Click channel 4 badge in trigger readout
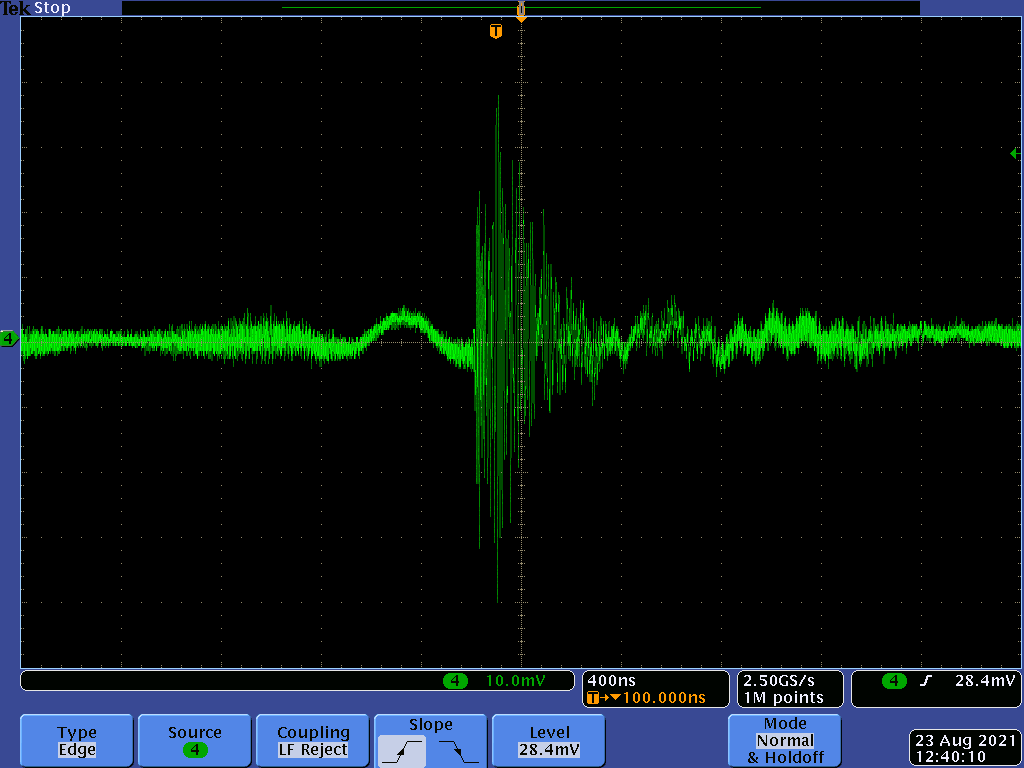The height and width of the screenshot is (768, 1024). pos(893,681)
